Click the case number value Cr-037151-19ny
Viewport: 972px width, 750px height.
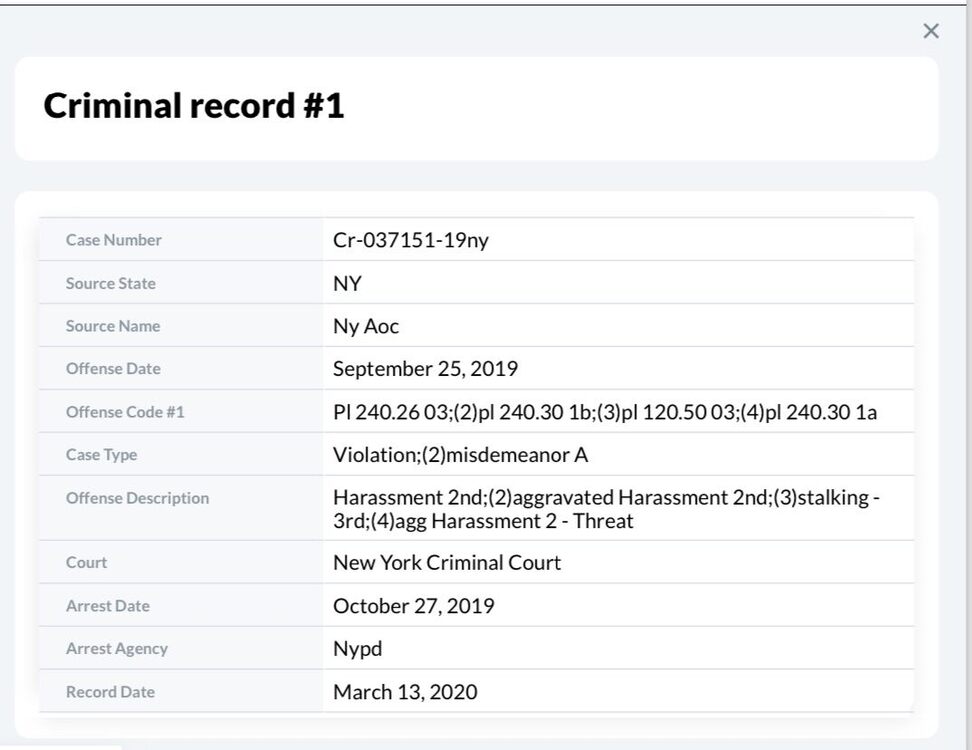click(411, 240)
